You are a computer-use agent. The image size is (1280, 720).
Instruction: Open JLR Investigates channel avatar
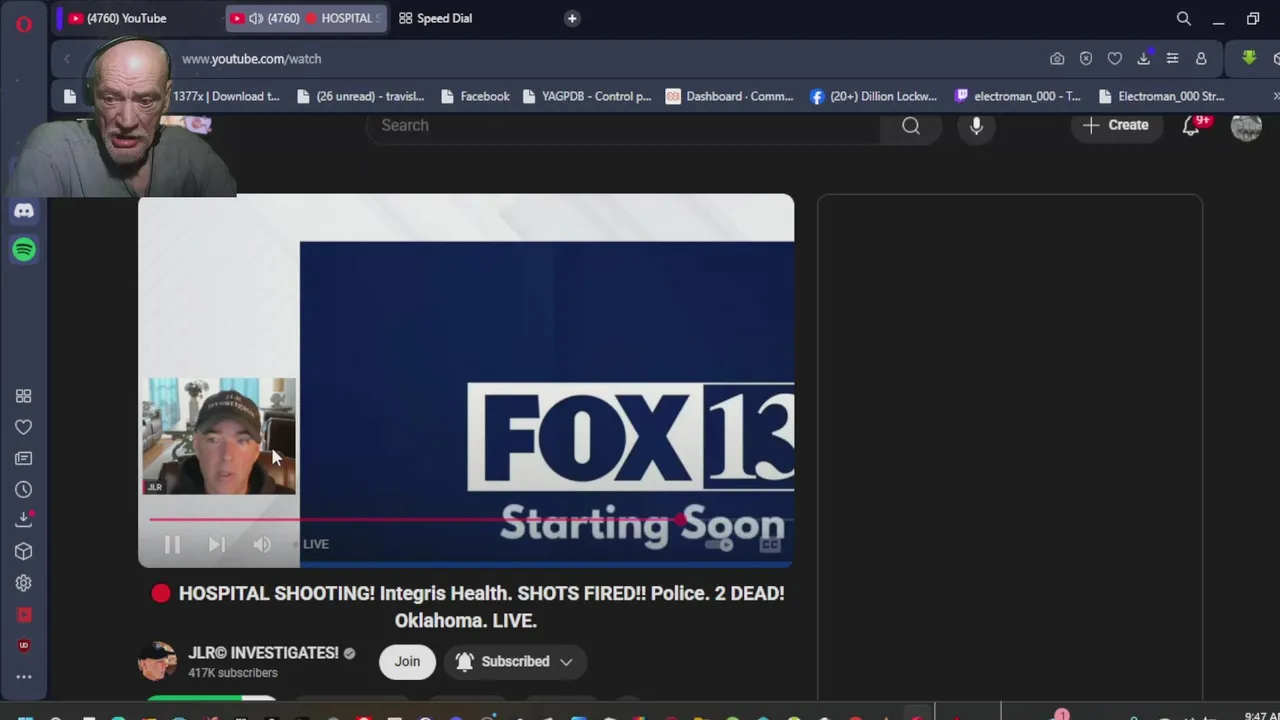coord(157,661)
